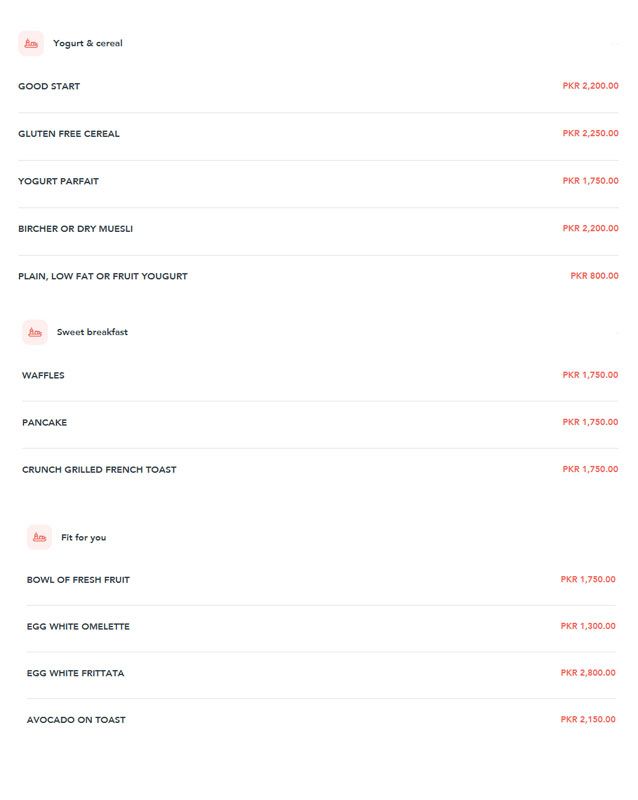This screenshot has height=800, width=638.
Task: Choose the PANCAKE item
Action: pyautogui.click(x=320, y=422)
